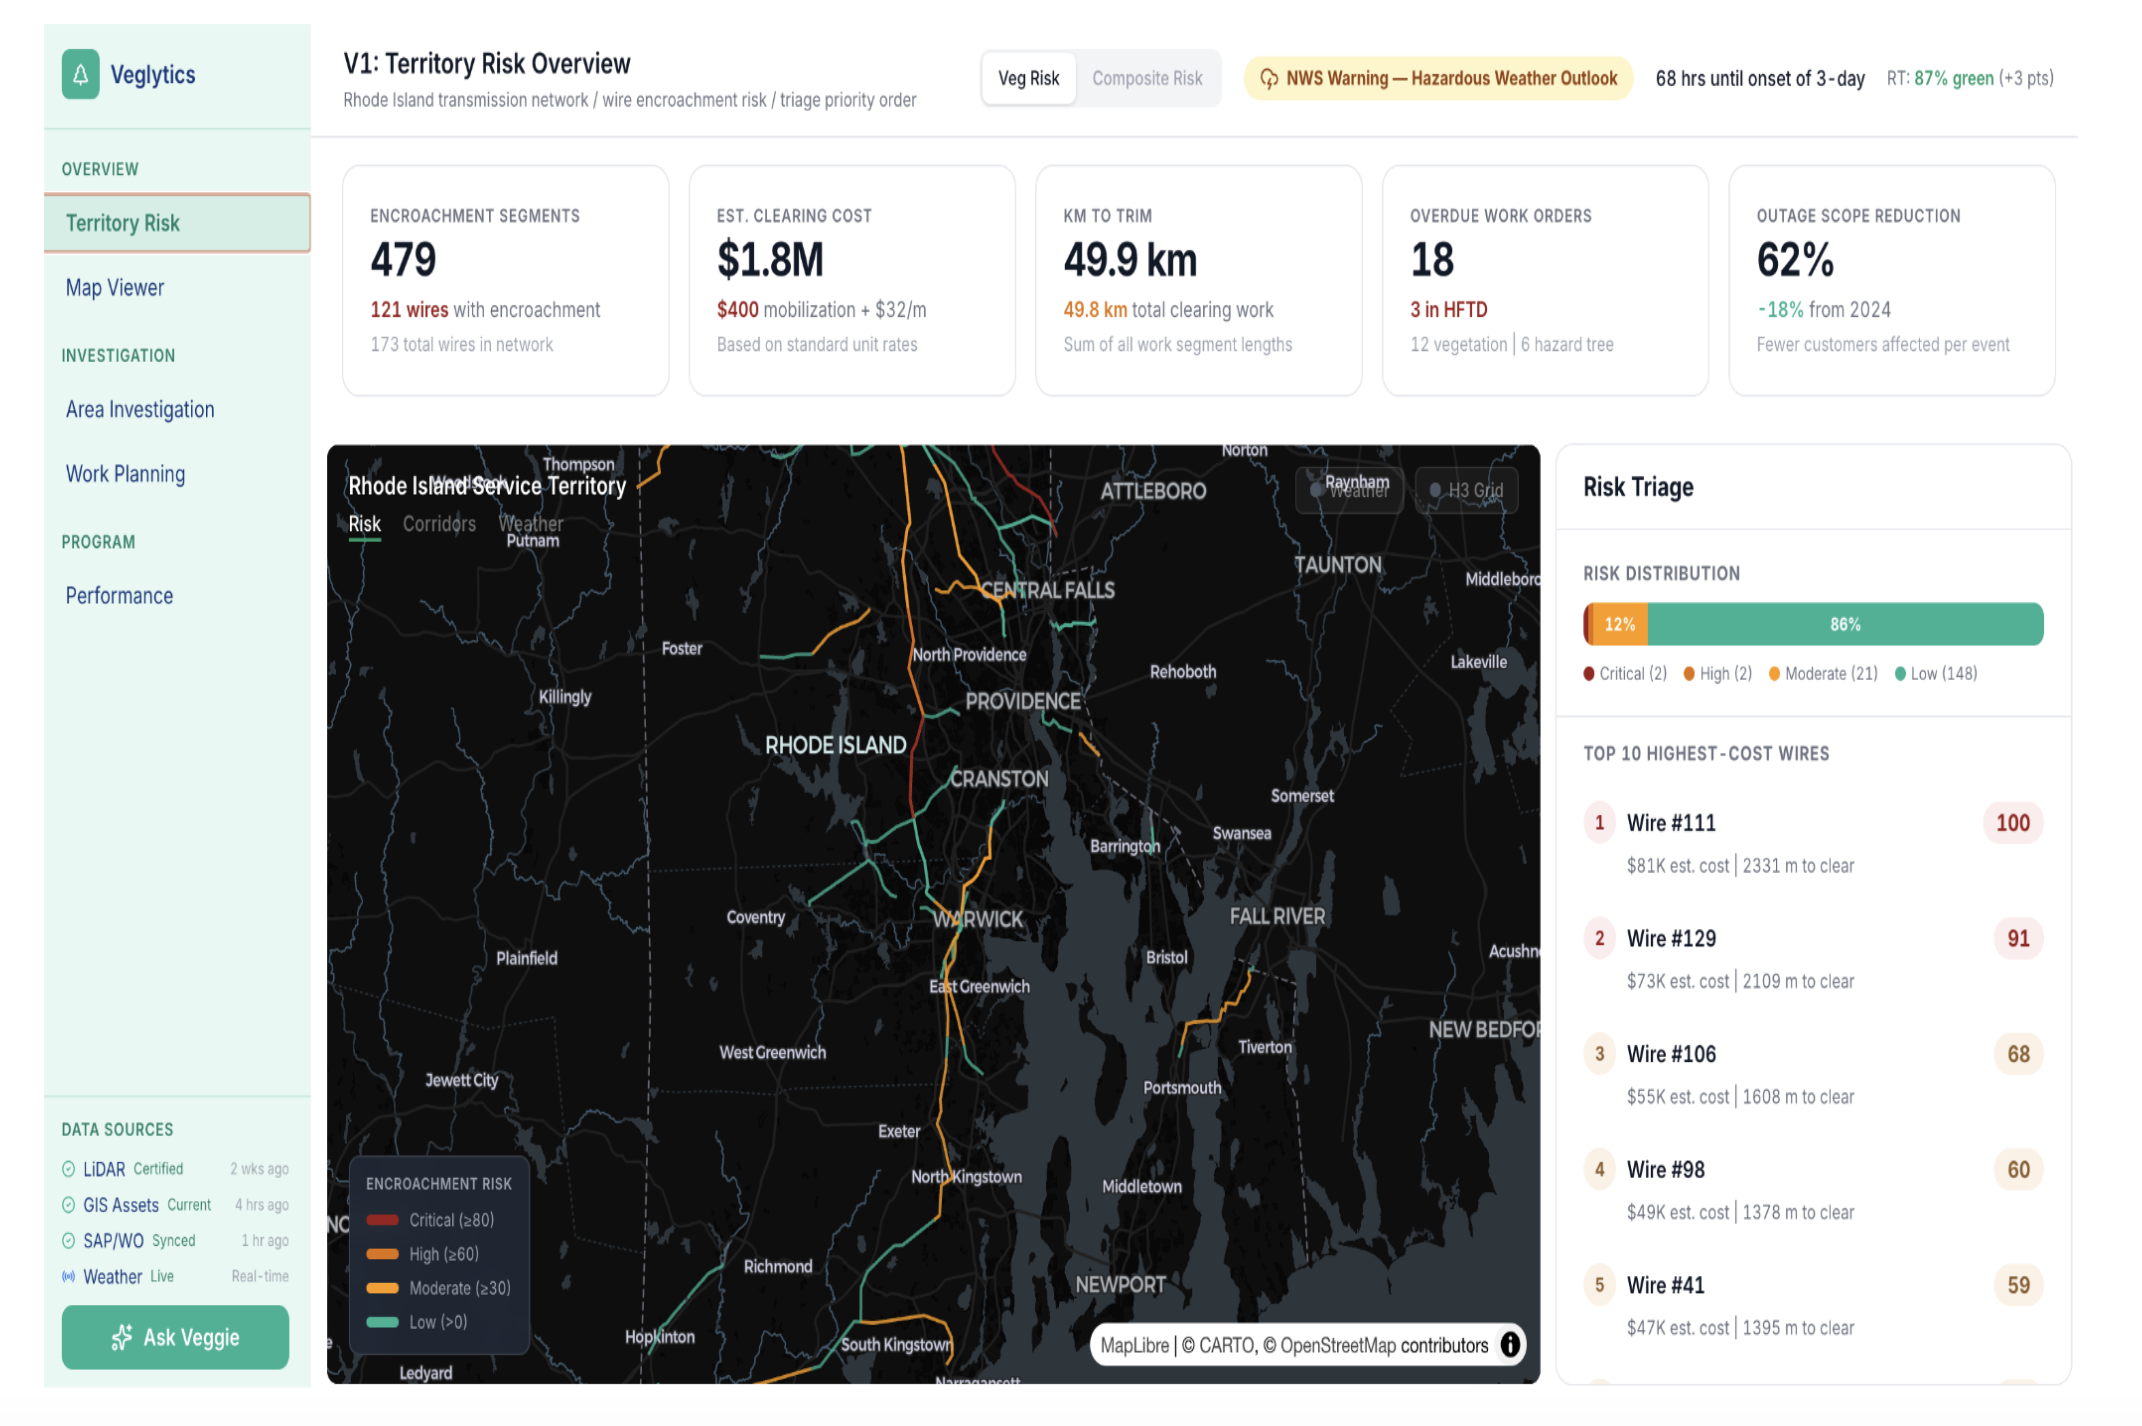Screen dimensions: 2142x1426
Task: Open the KM to Trim card
Action: coord(1199,280)
